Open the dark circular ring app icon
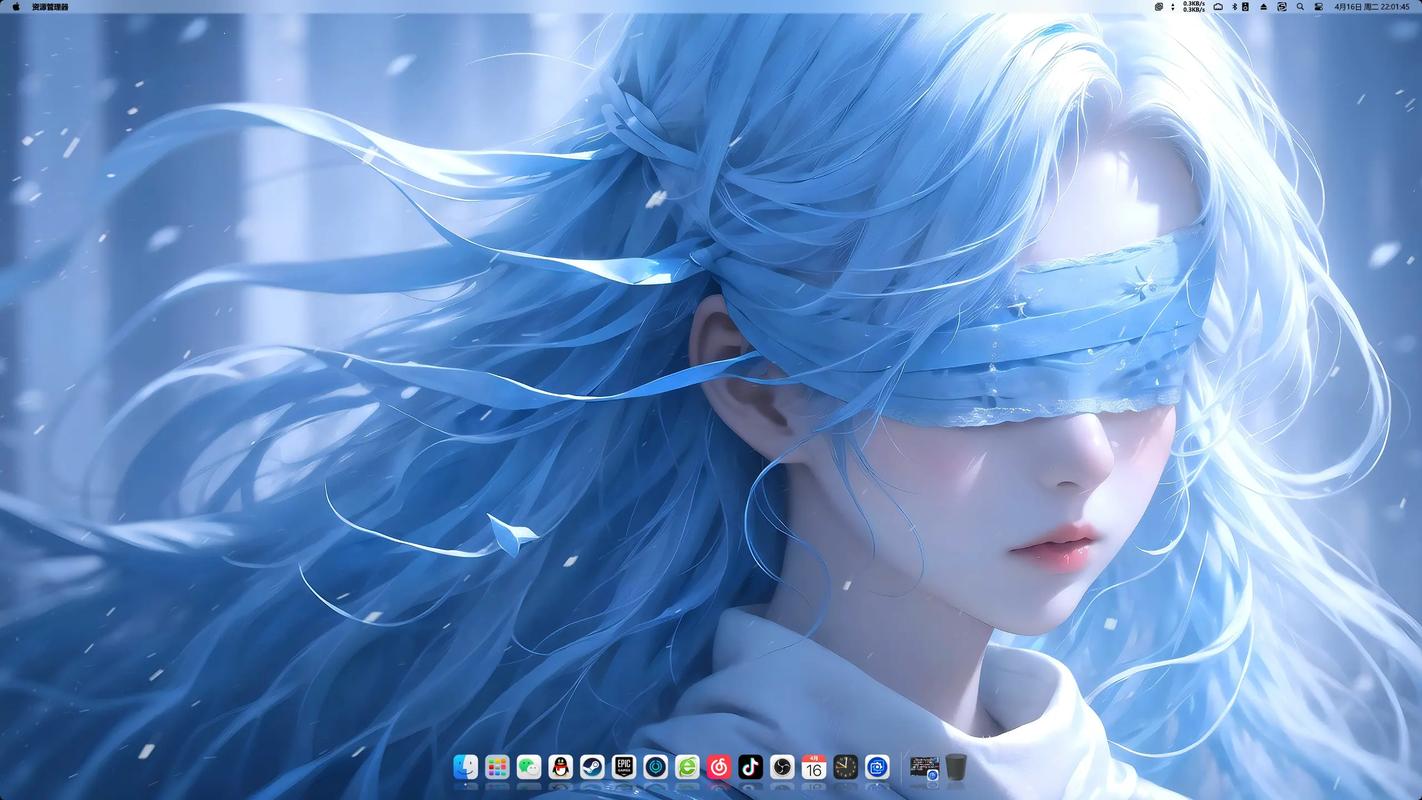This screenshot has width=1422, height=800. pyautogui.click(x=656, y=767)
